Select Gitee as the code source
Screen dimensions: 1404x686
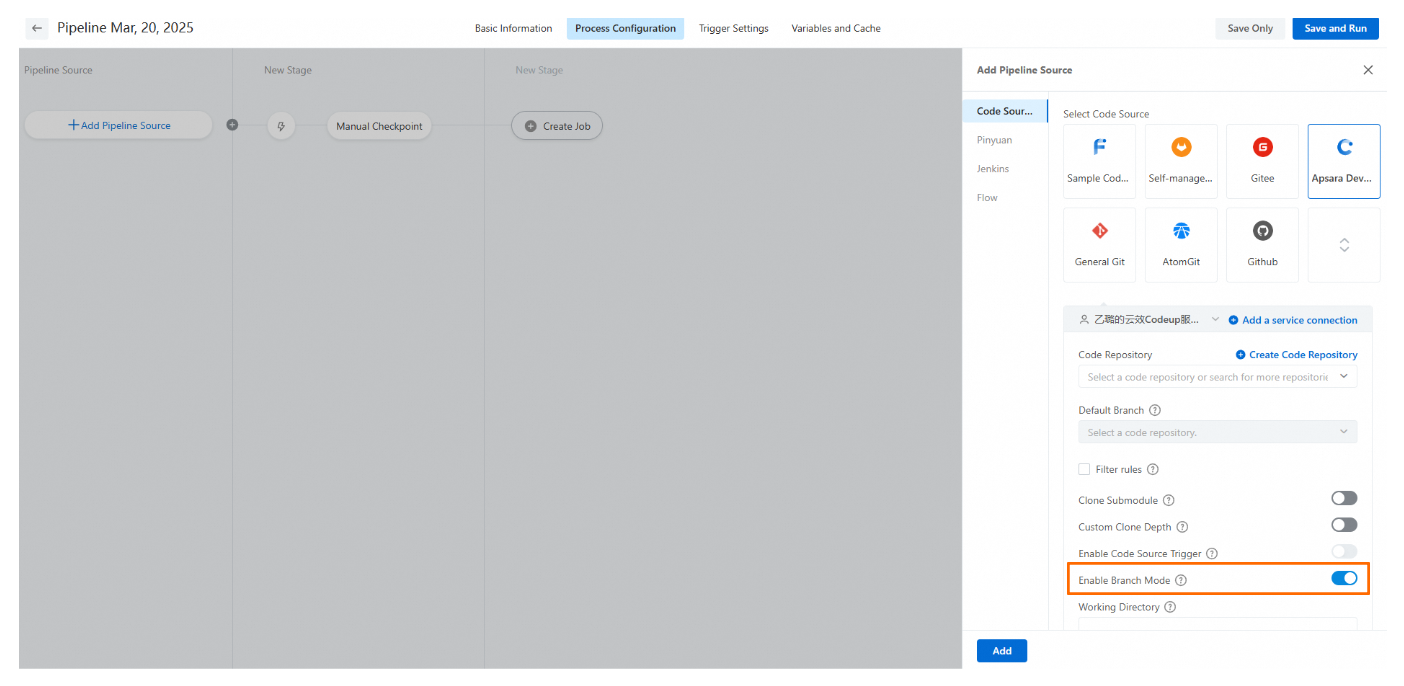(1262, 161)
